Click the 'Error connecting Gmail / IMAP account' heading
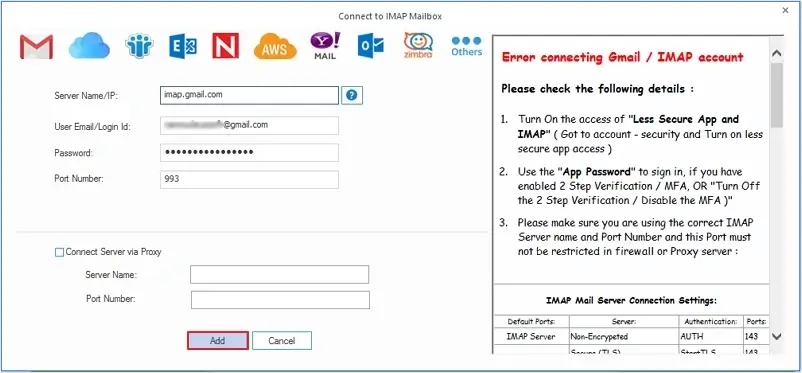The width and height of the screenshot is (802, 373). coord(622,57)
